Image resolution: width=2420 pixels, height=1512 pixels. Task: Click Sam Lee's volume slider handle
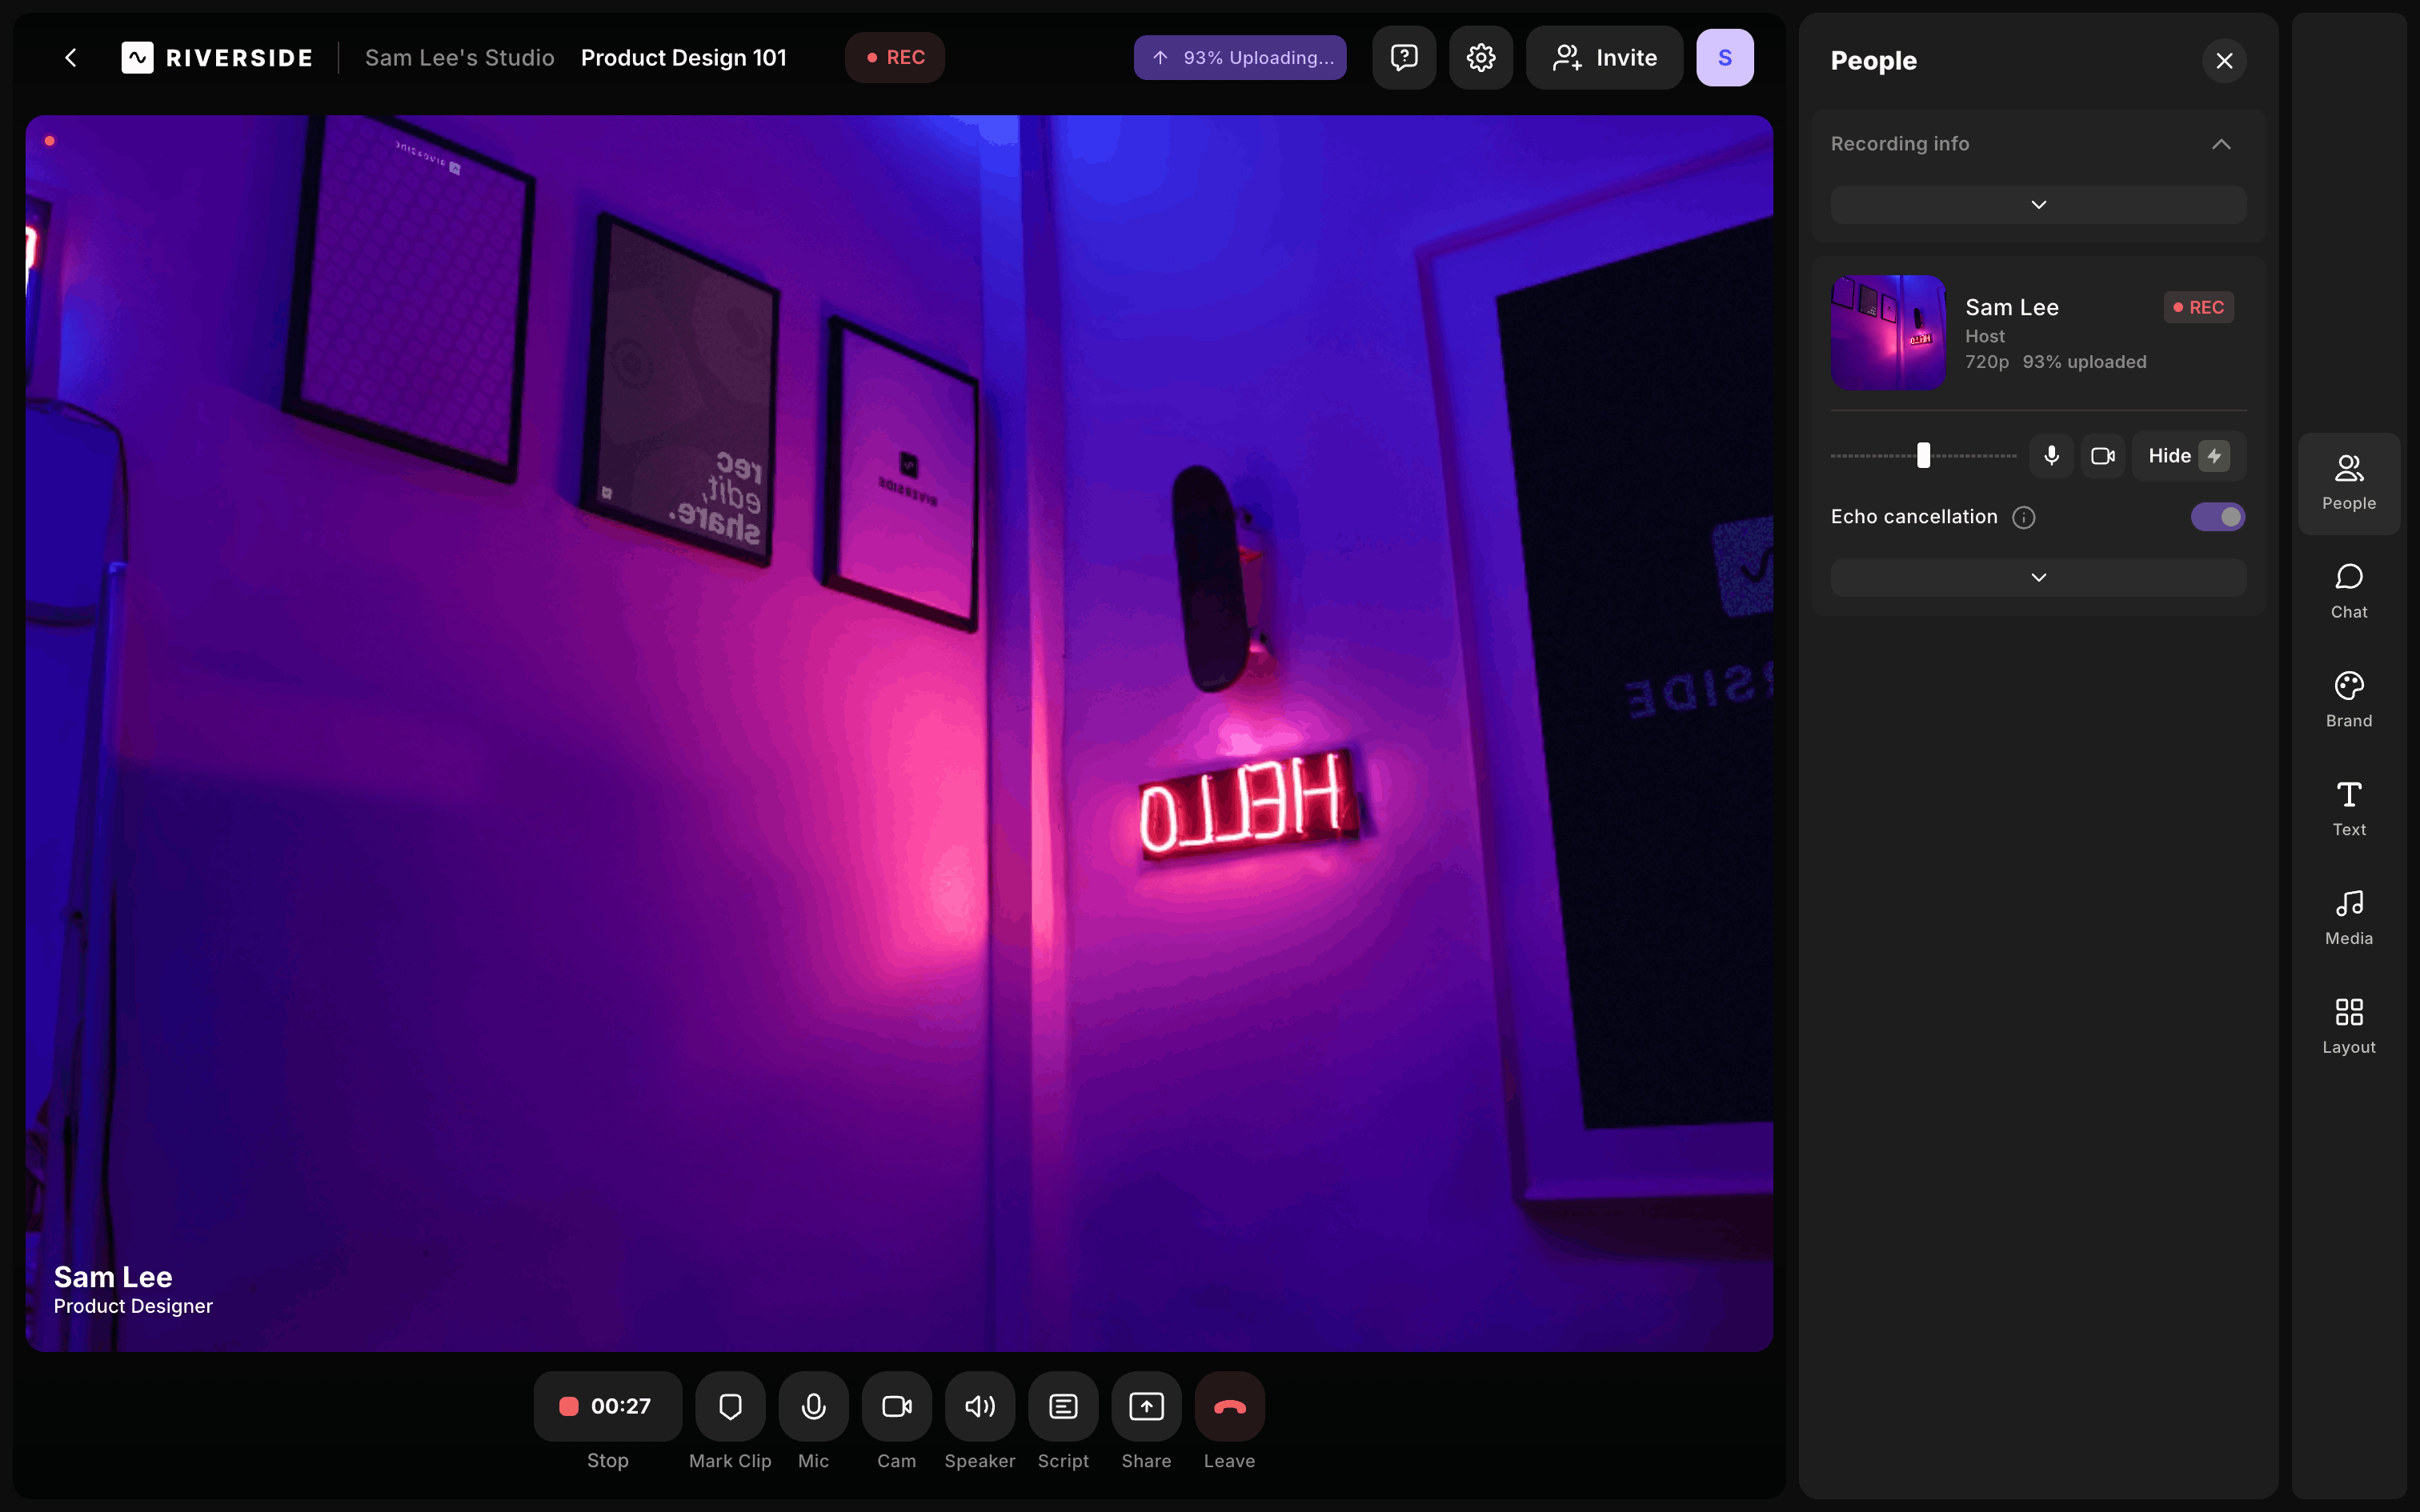(1922, 456)
